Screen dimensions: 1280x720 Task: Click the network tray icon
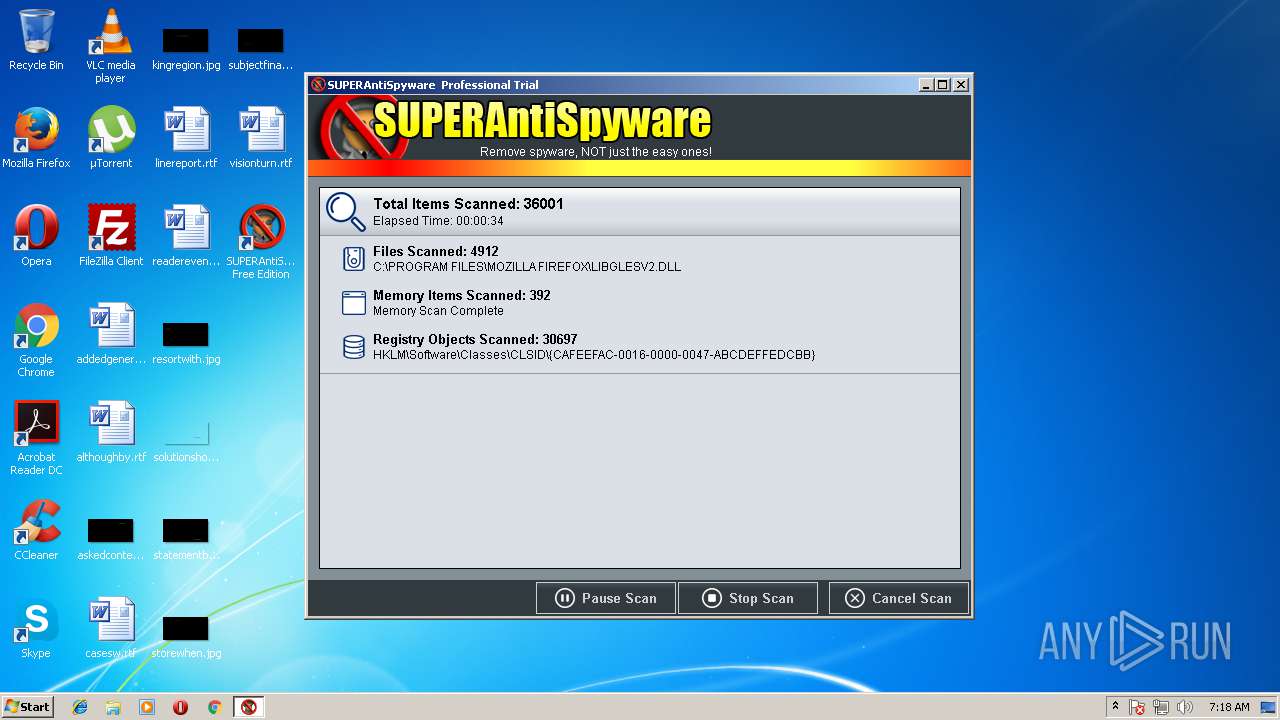point(1162,707)
